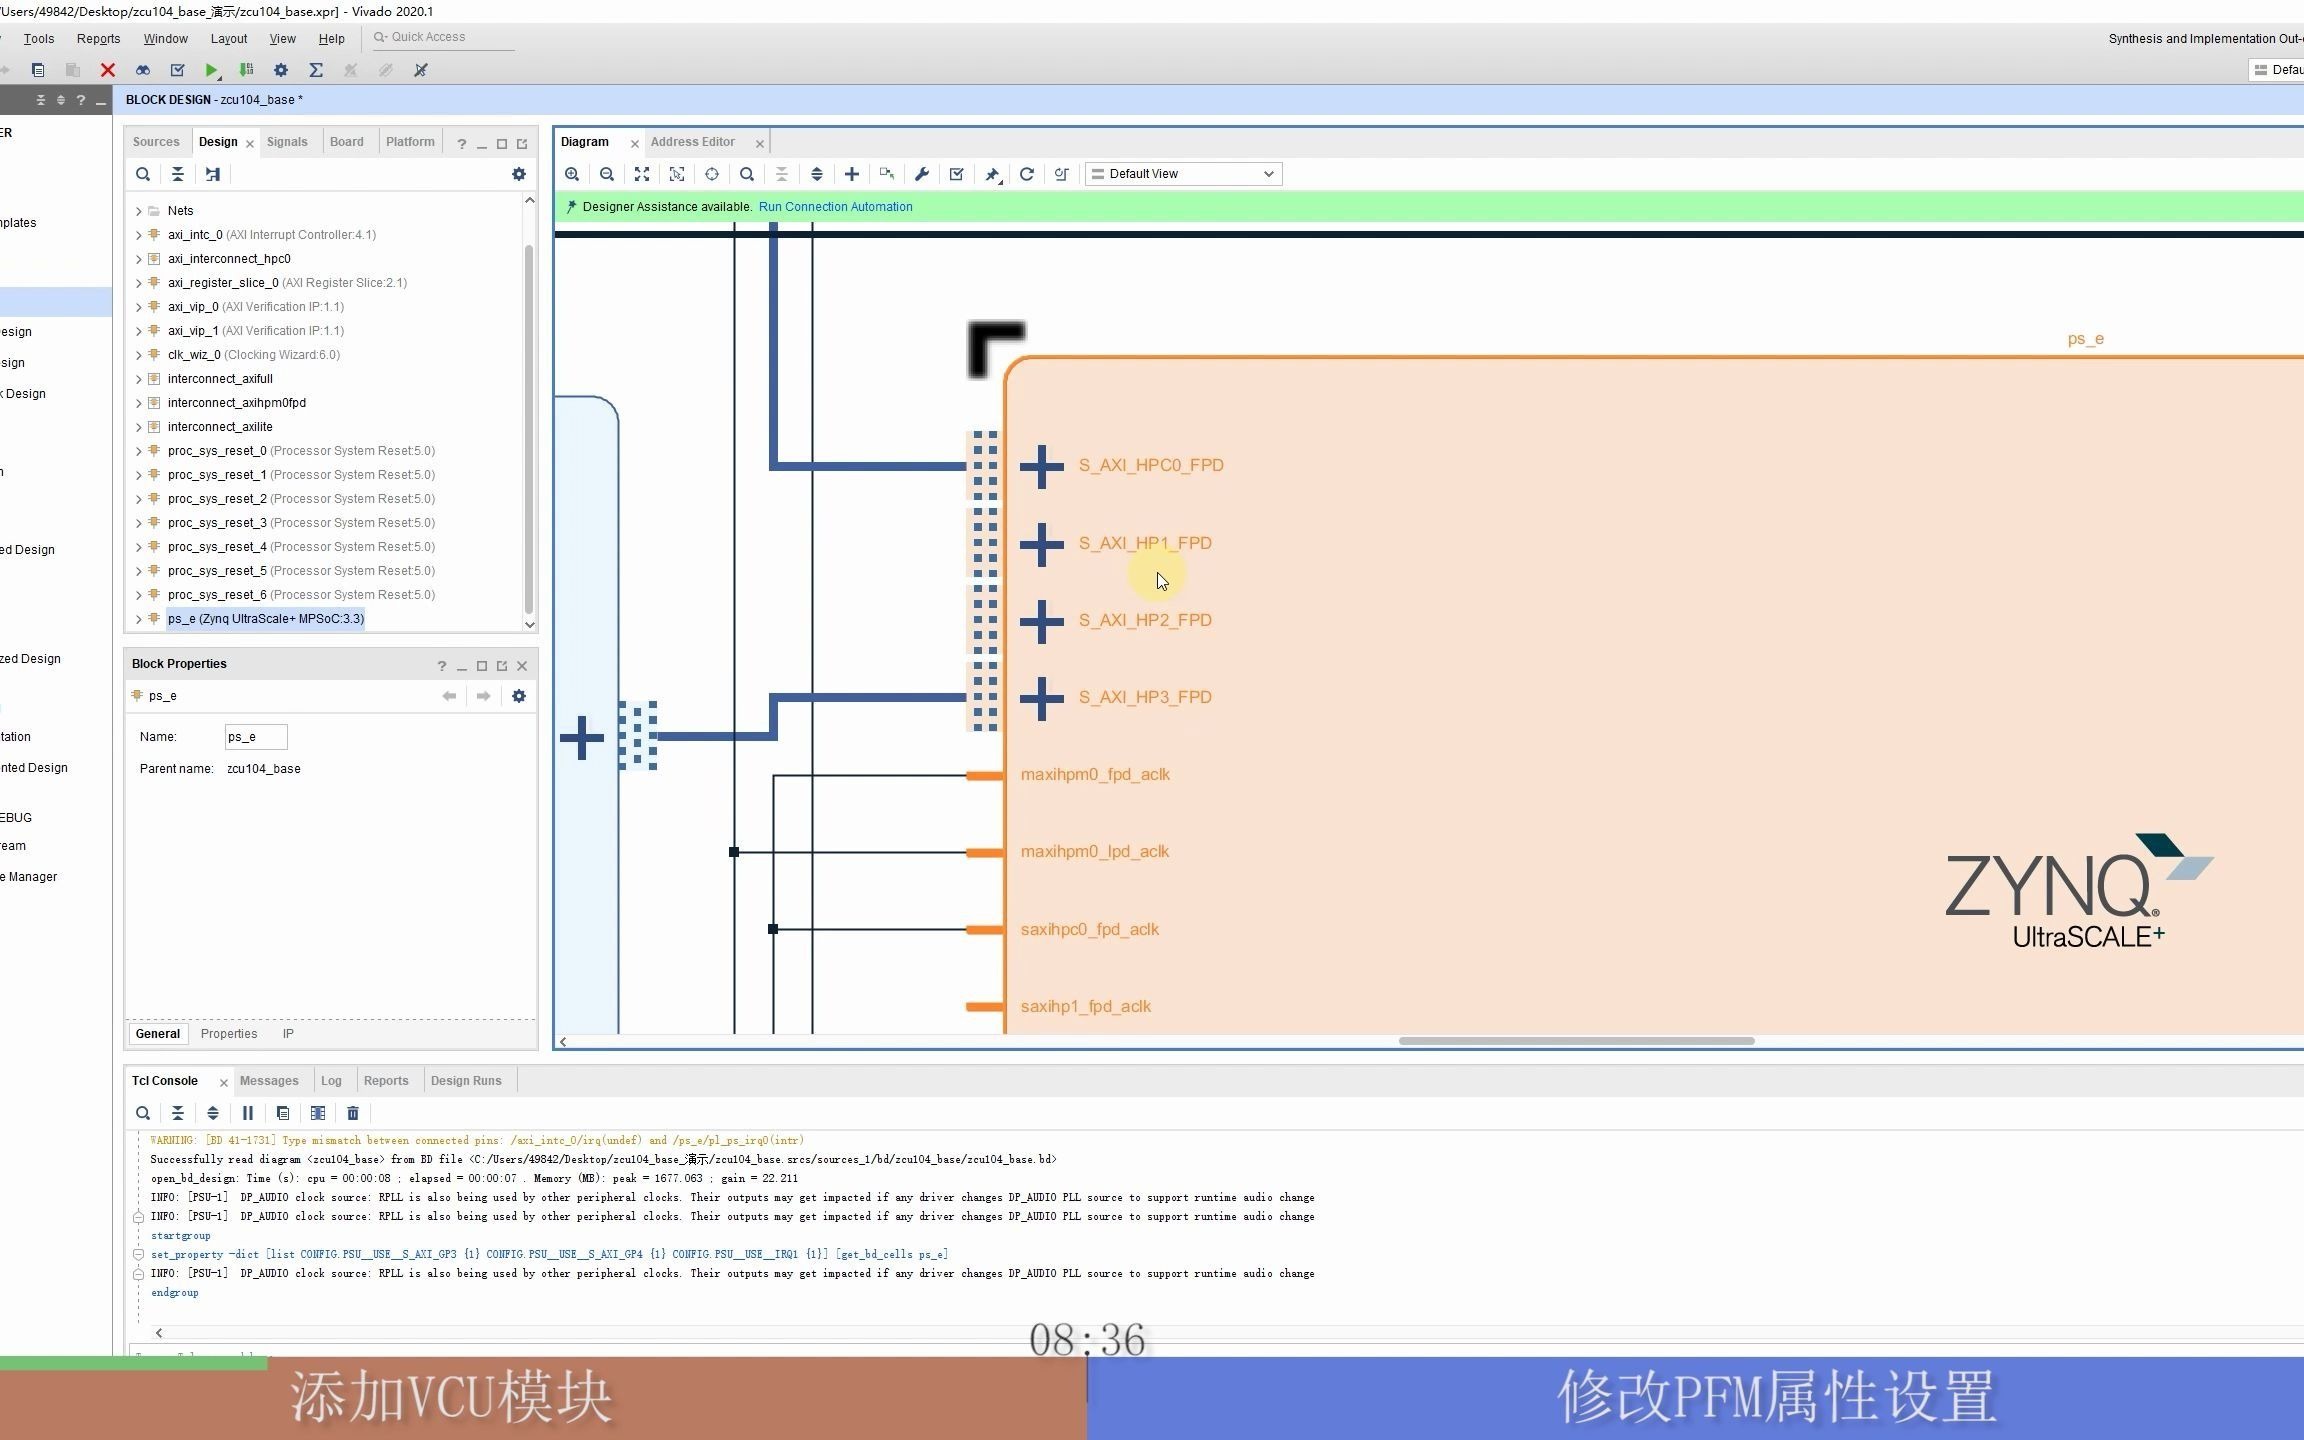
Task: Open the Log tab
Action: pyautogui.click(x=331, y=1081)
